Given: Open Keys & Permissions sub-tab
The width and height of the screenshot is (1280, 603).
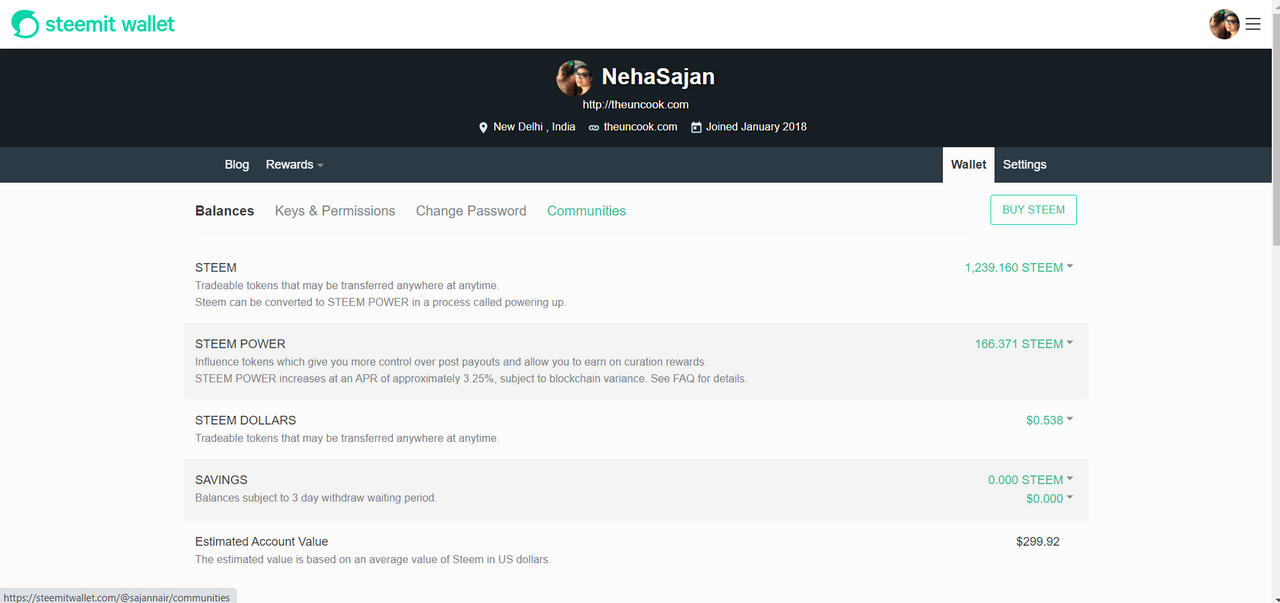Looking at the screenshot, I should 335,211.
